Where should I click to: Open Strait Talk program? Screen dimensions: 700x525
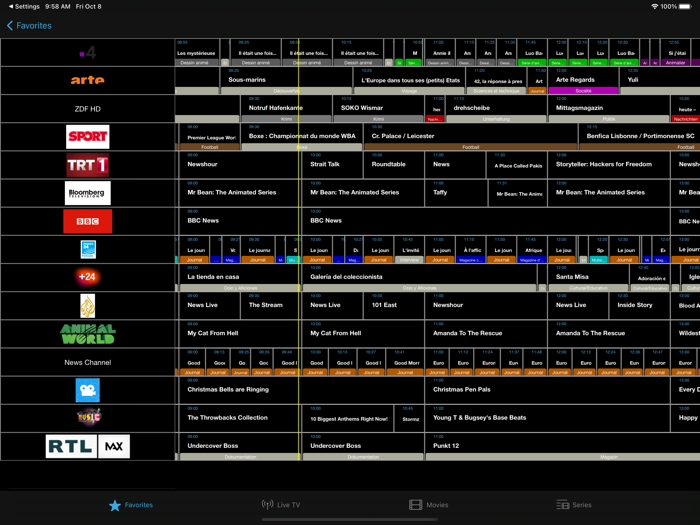332,165
